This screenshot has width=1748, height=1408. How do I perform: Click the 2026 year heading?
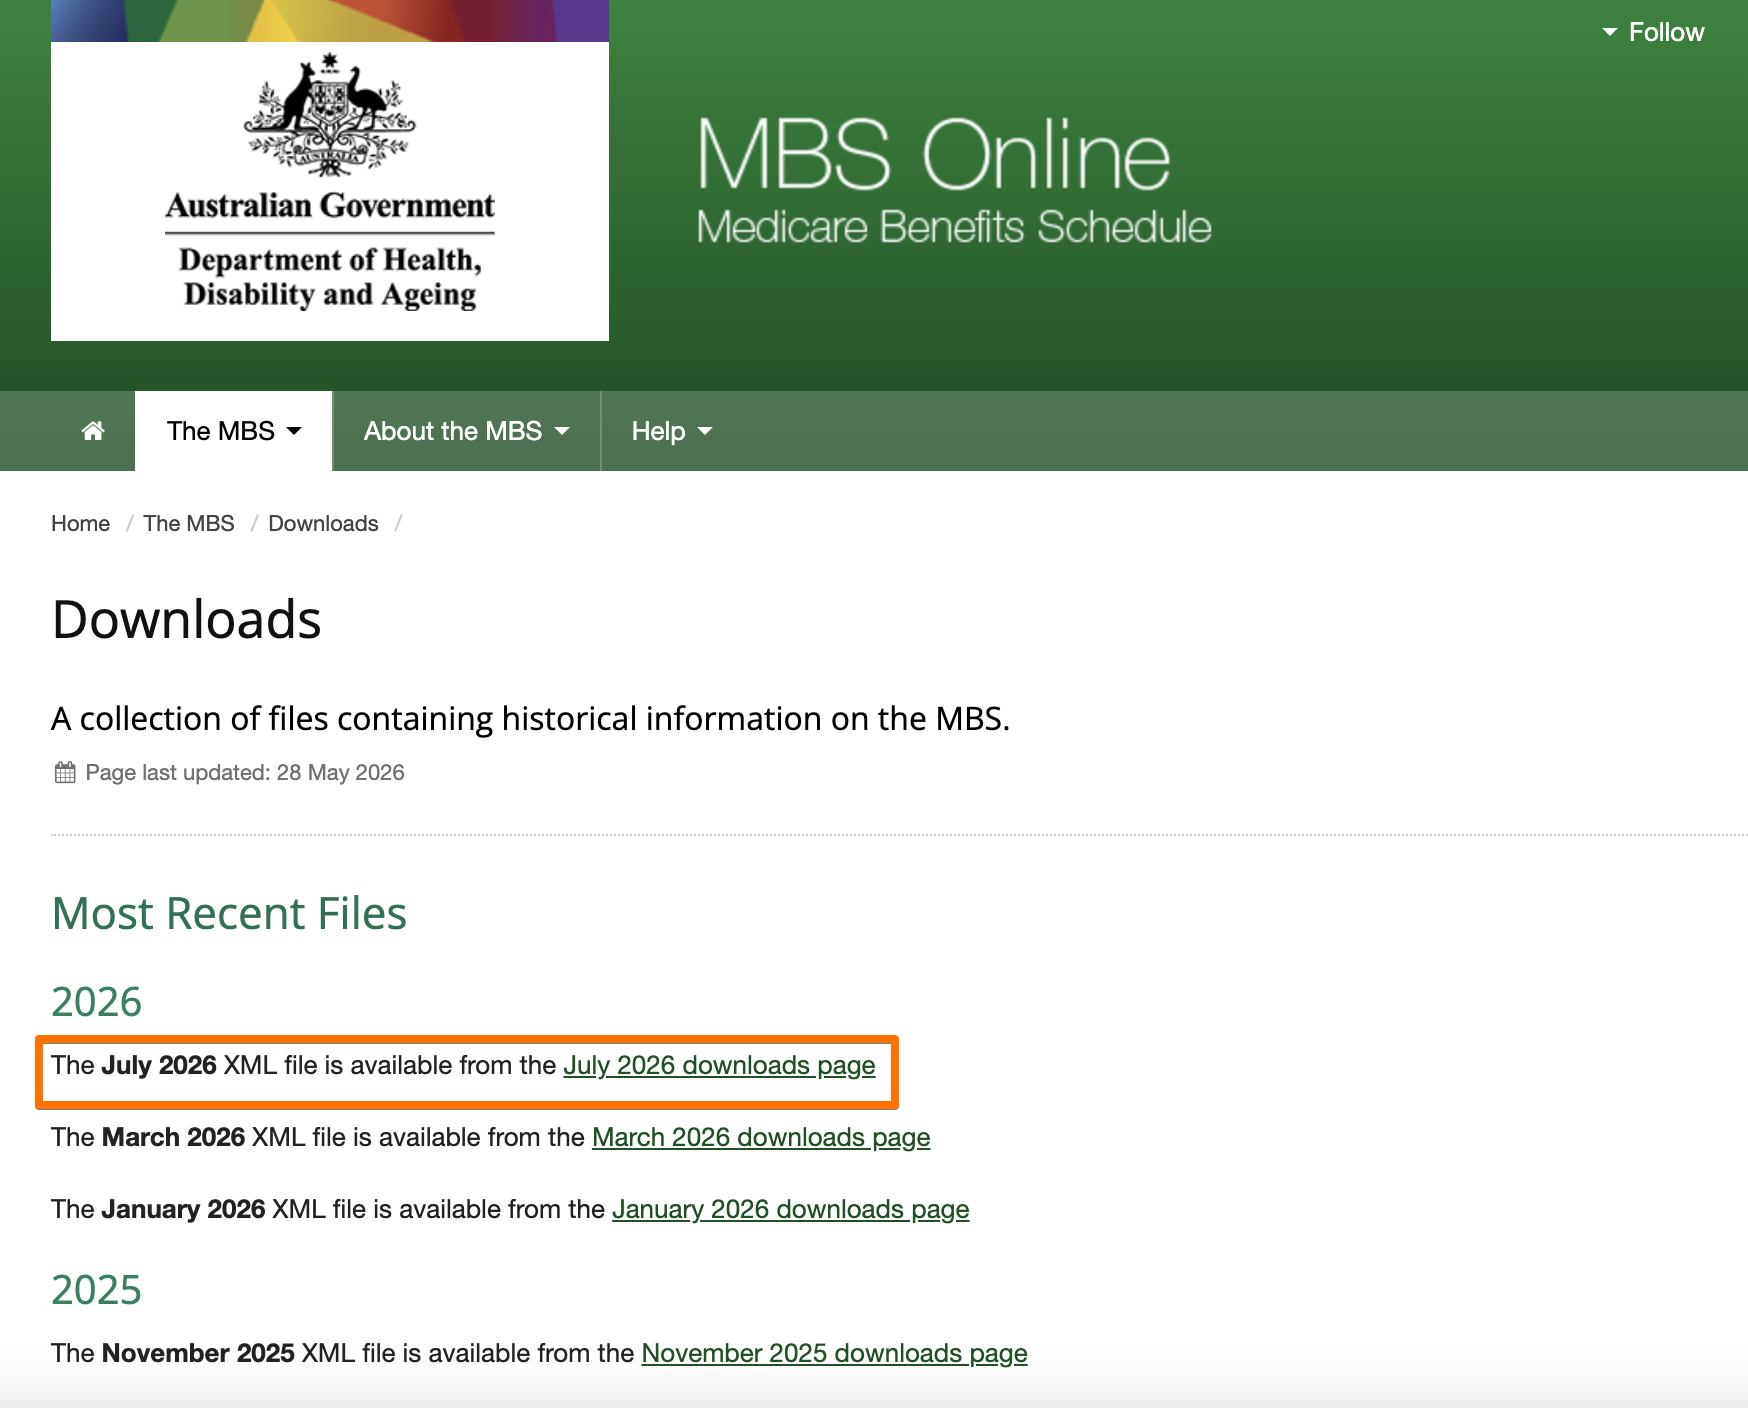tap(96, 1002)
